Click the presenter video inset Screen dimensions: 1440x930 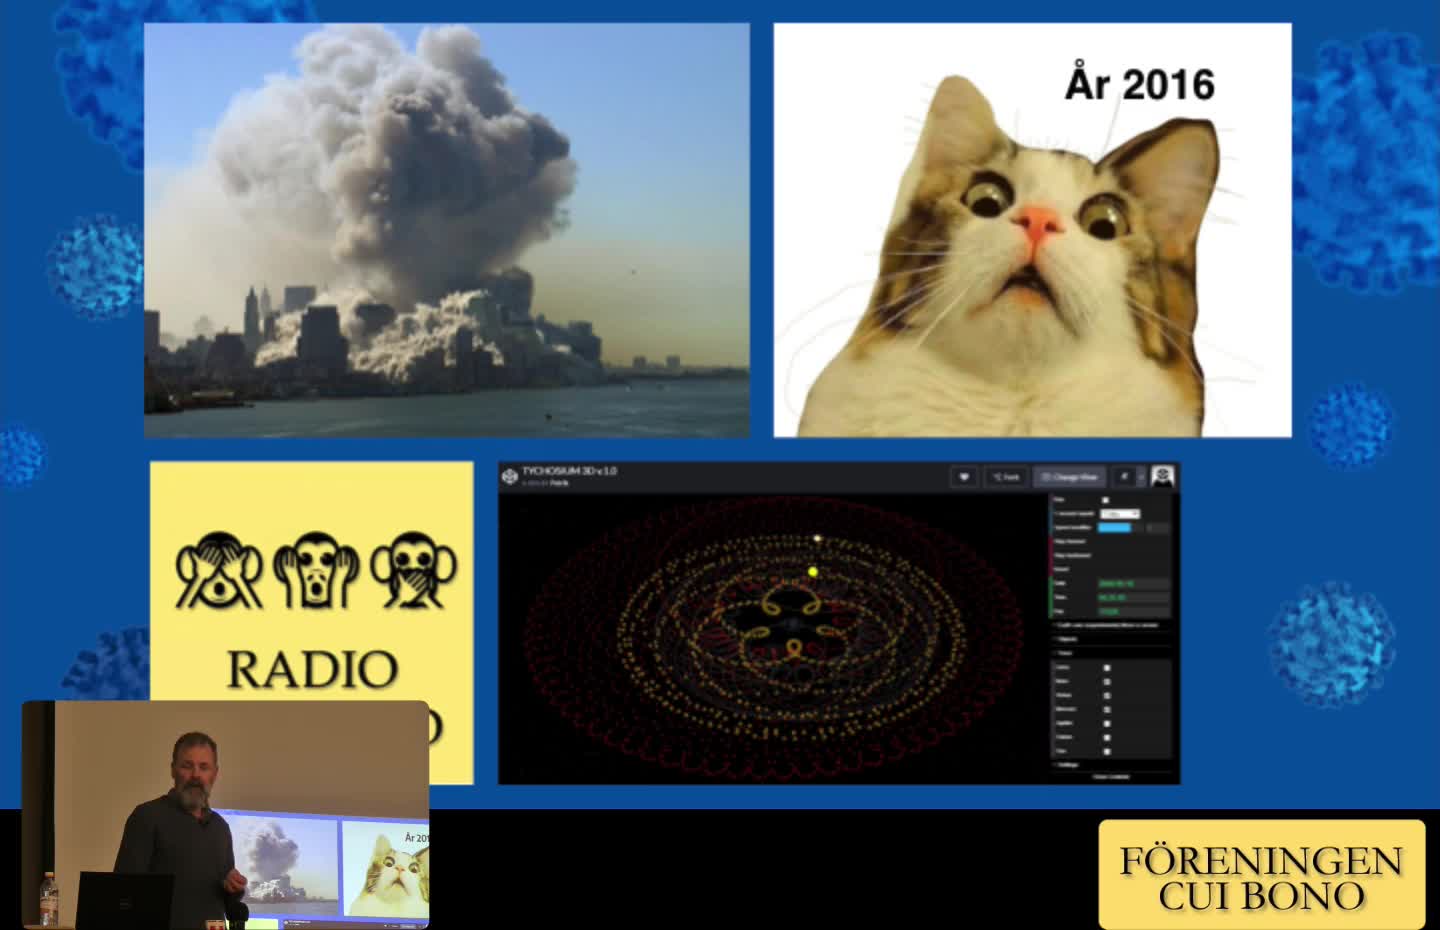(226, 814)
